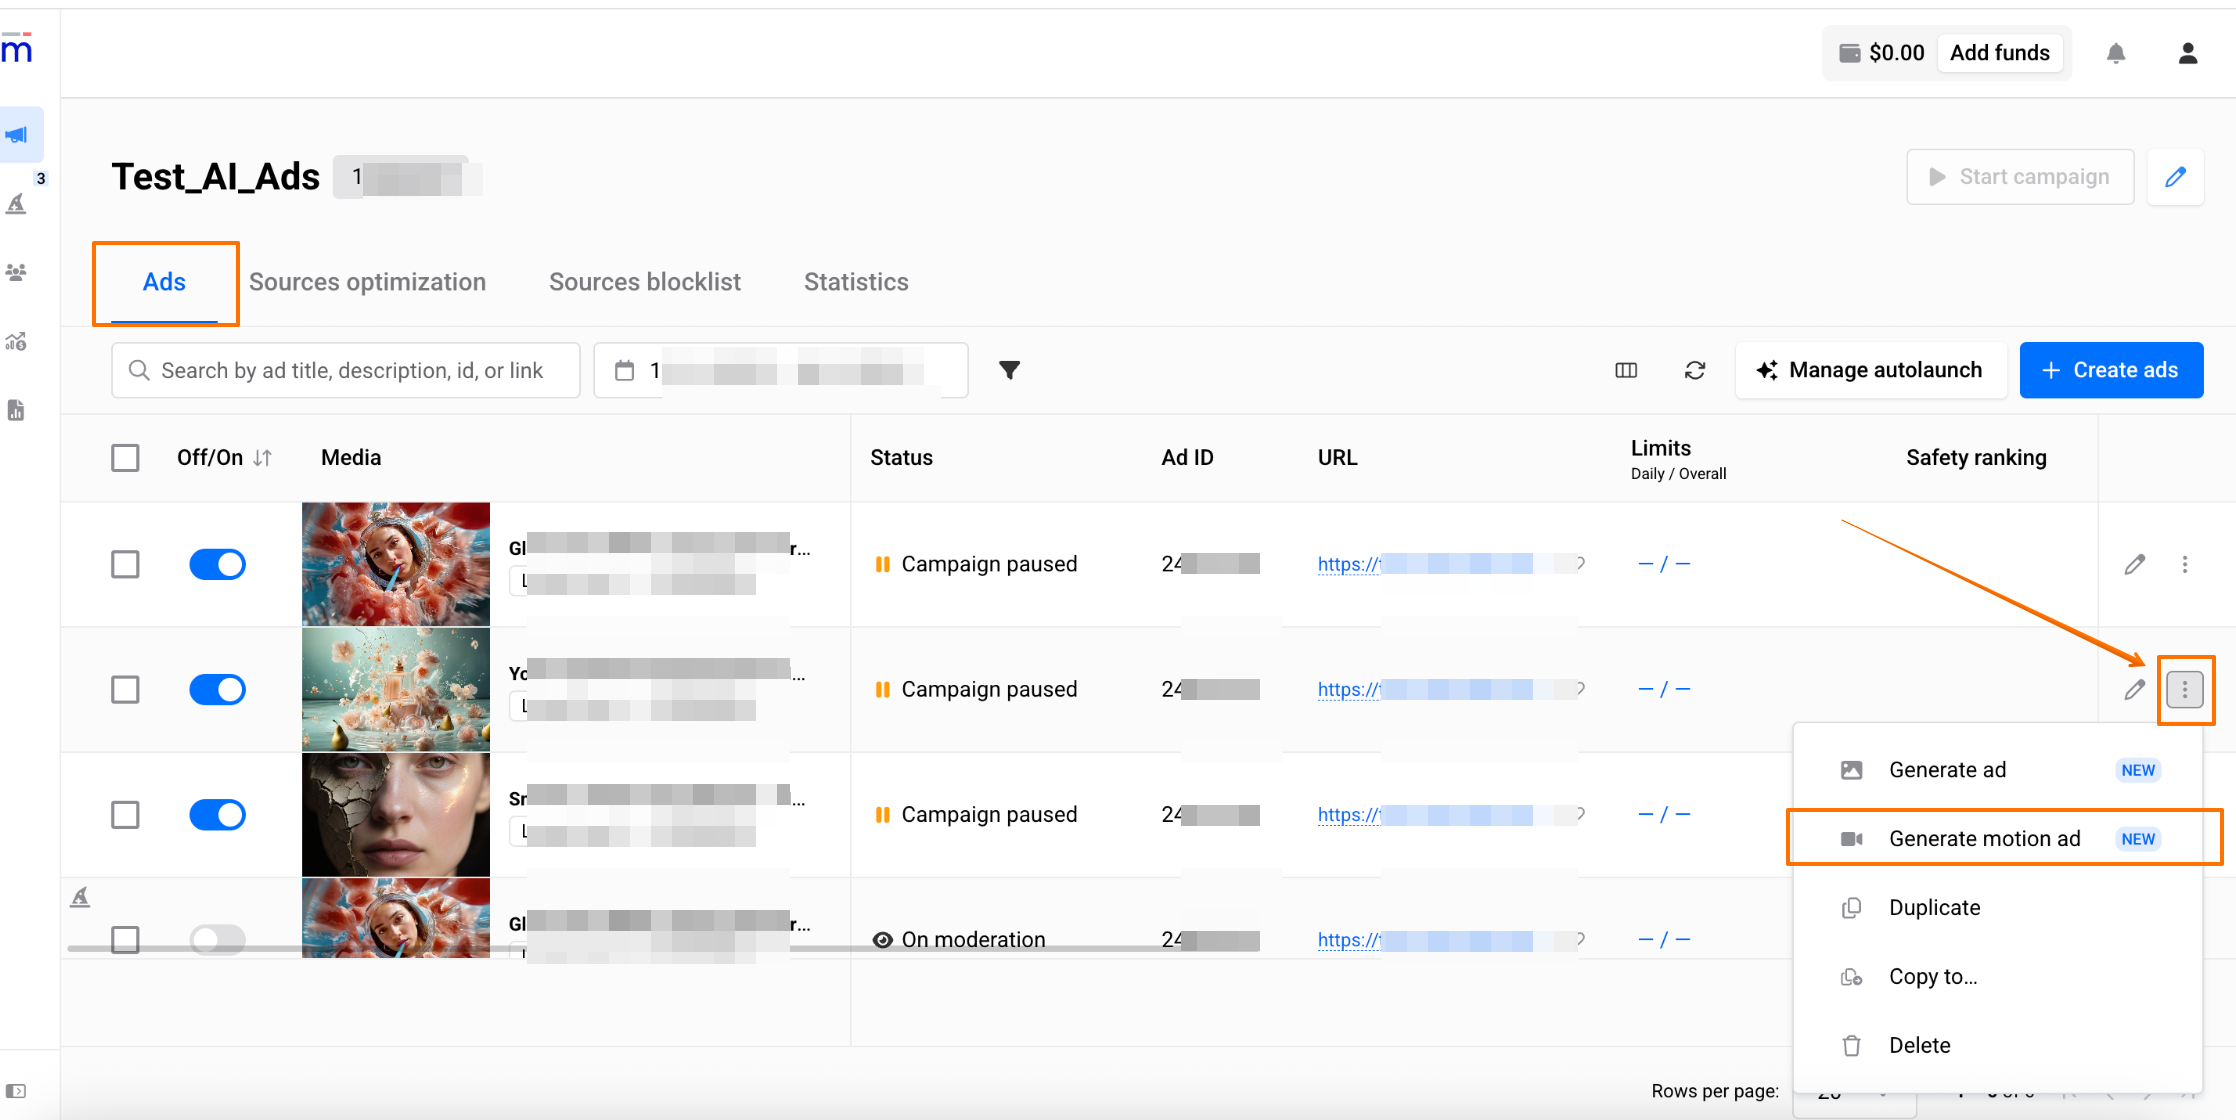Select Generate motion ad from the menu
This screenshot has width=2236, height=1120.
[1984, 838]
